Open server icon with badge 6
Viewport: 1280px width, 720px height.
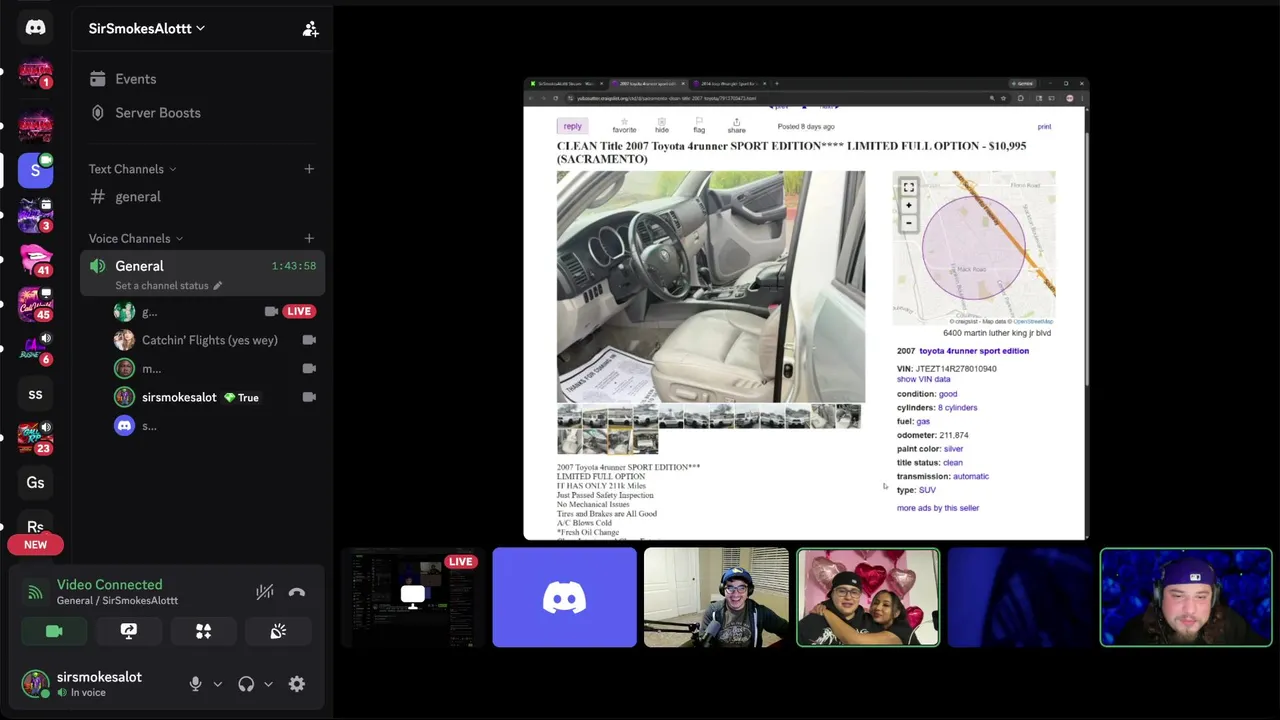(x=35, y=348)
